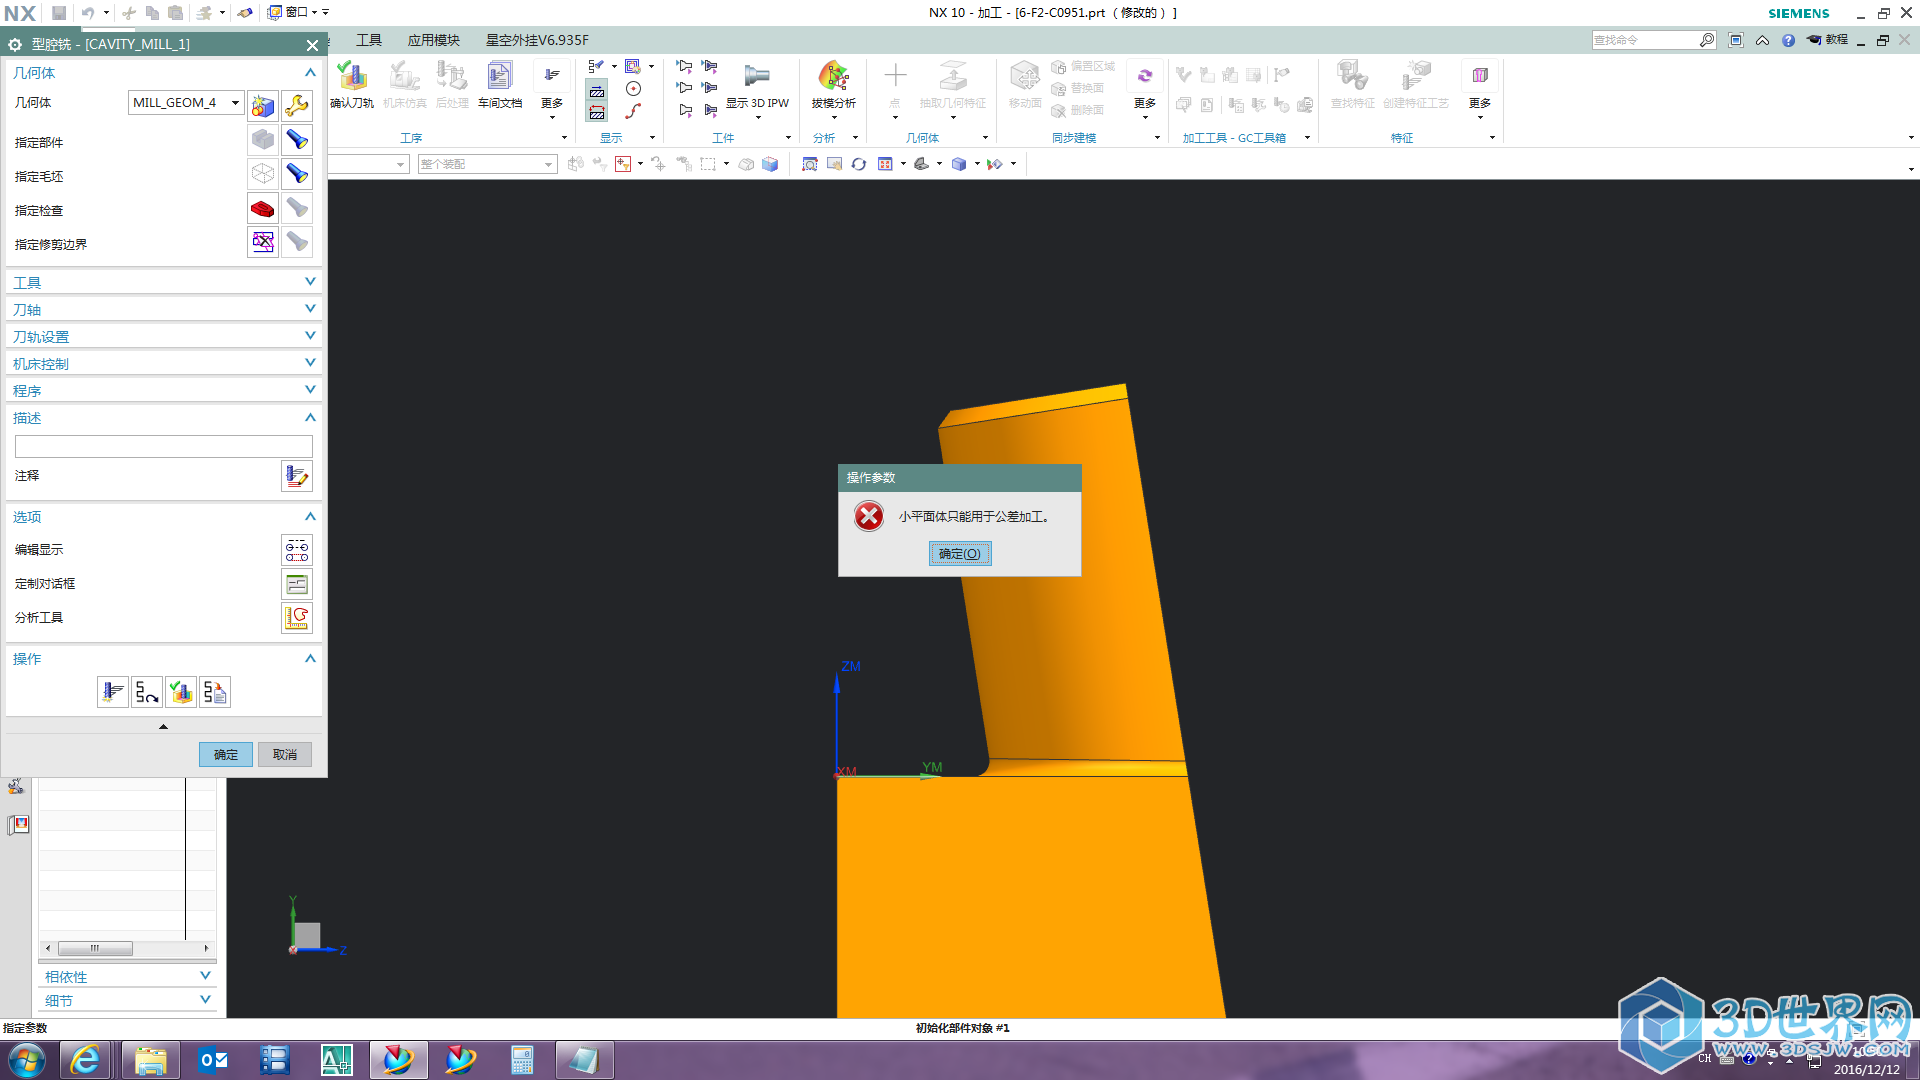Viewport: 1920px width, 1080px height.
Task: Open Outlook from the taskbar
Action: (x=213, y=1060)
